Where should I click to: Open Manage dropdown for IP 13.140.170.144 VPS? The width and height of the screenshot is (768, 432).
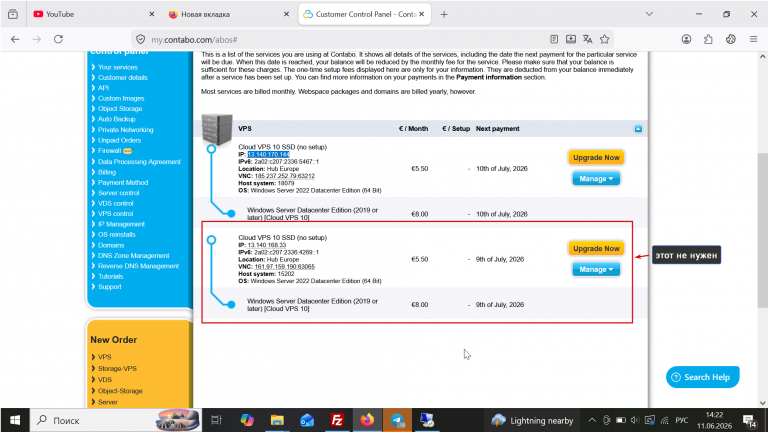(x=596, y=179)
